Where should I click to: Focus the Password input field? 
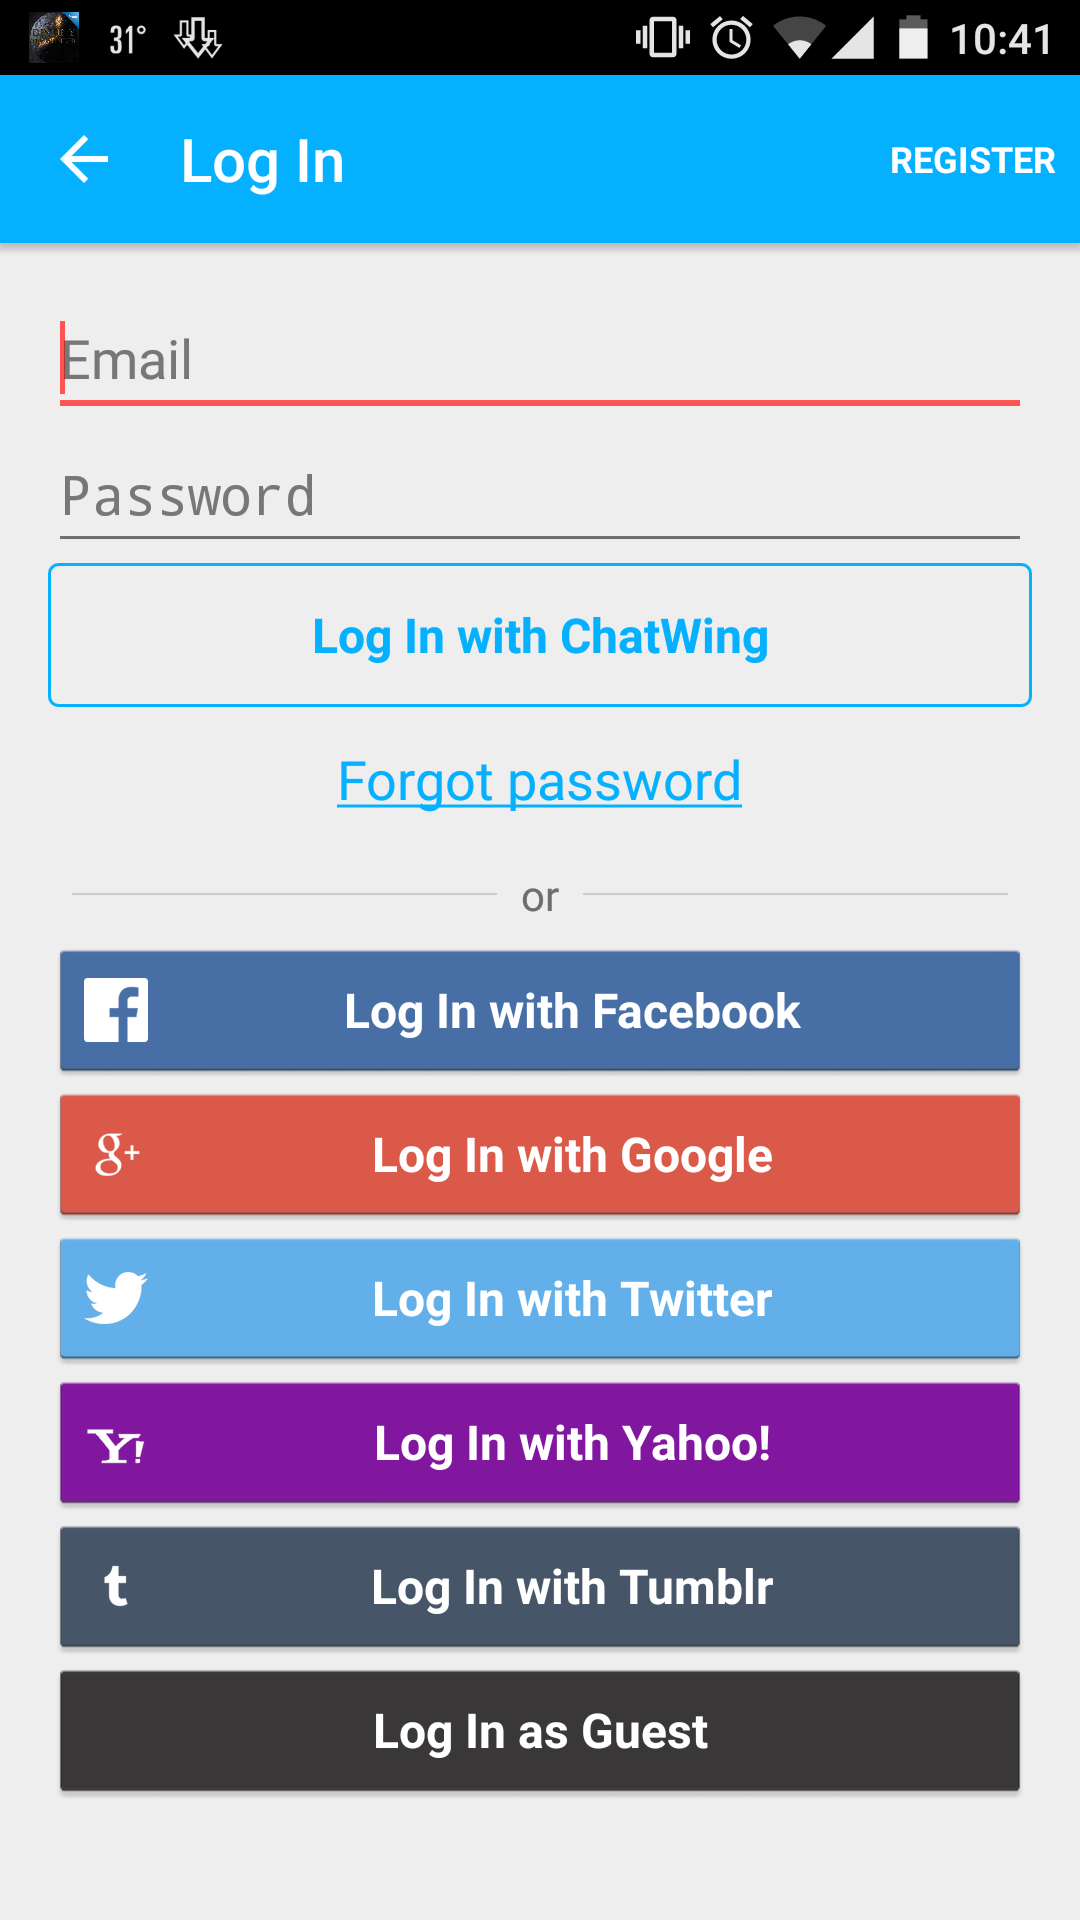point(540,497)
